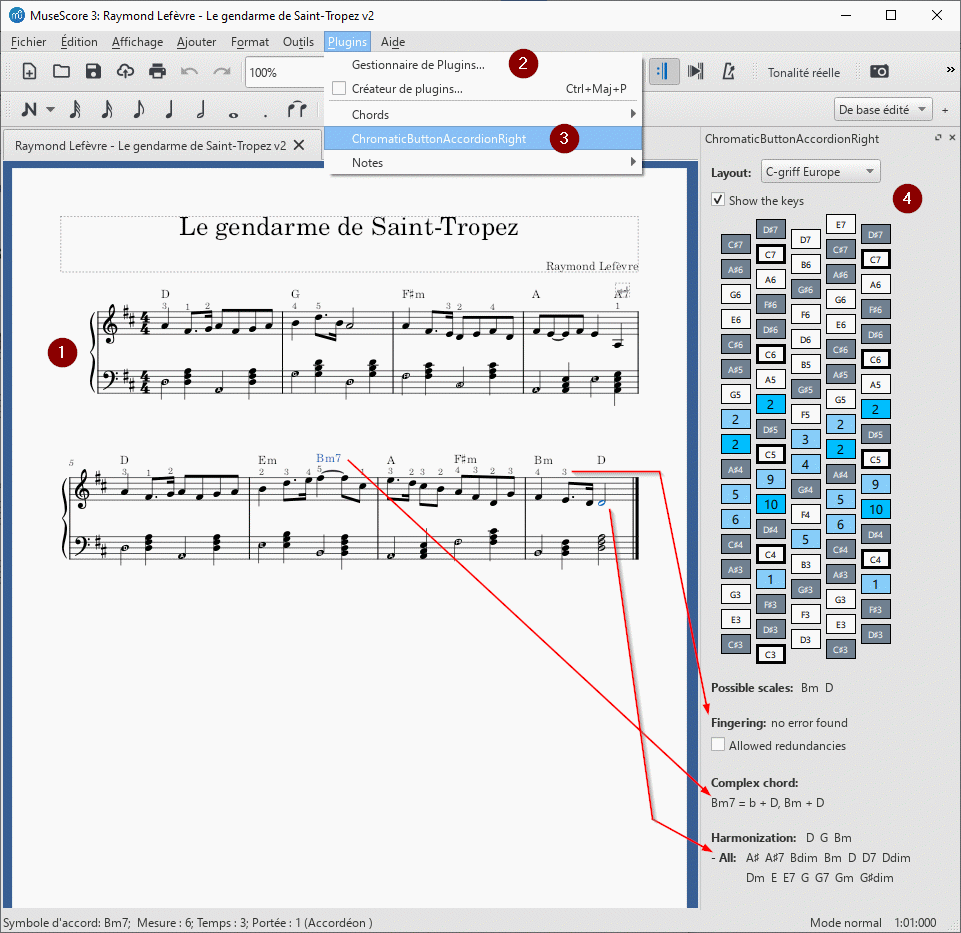
Task: Click the Undo arrow icon
Action: pyautogui.click(x=189, y=71)
